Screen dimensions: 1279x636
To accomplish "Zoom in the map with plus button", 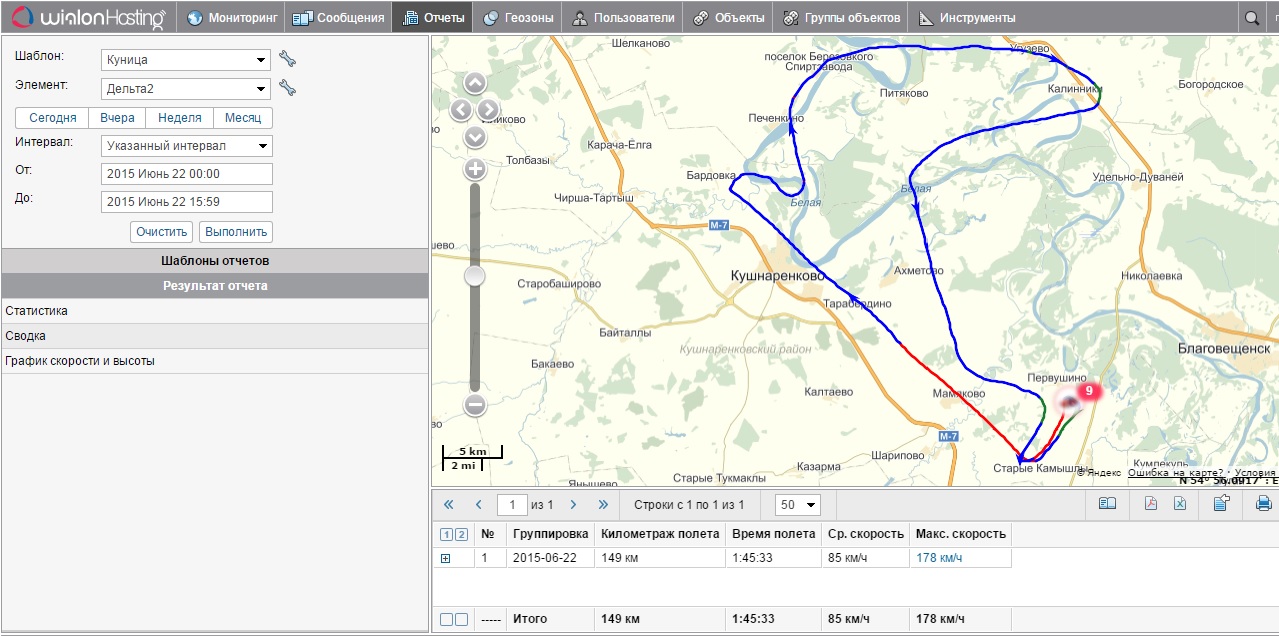I will pos(475,169).
